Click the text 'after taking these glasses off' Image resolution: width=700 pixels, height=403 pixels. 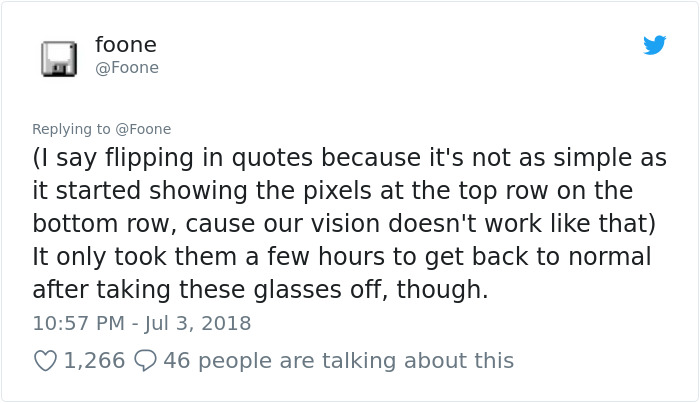pos(210,290)
